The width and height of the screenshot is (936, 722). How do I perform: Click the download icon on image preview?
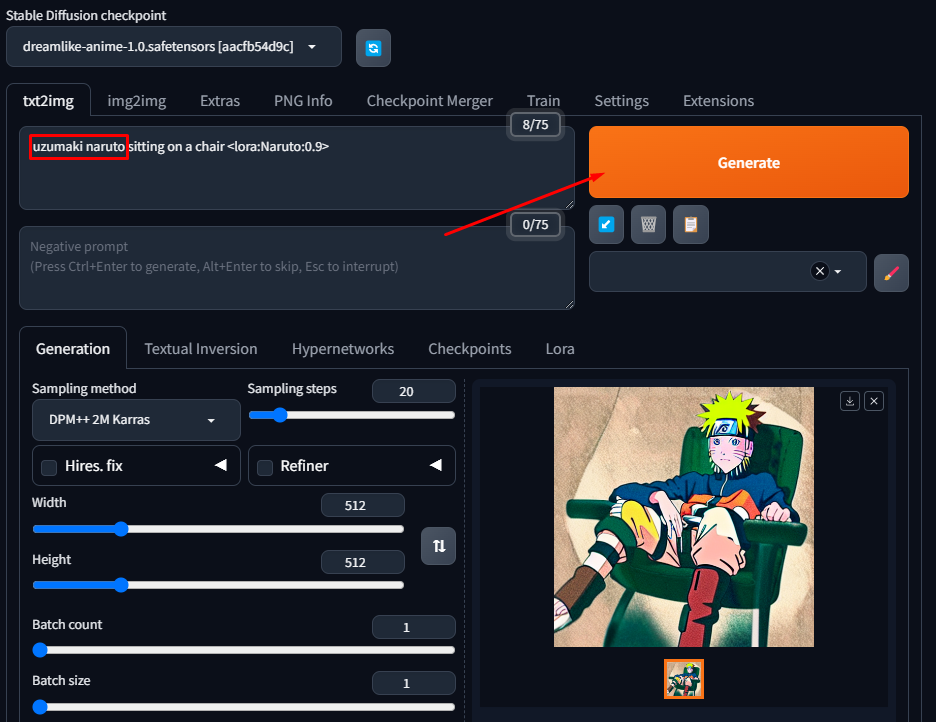(850, 401)
